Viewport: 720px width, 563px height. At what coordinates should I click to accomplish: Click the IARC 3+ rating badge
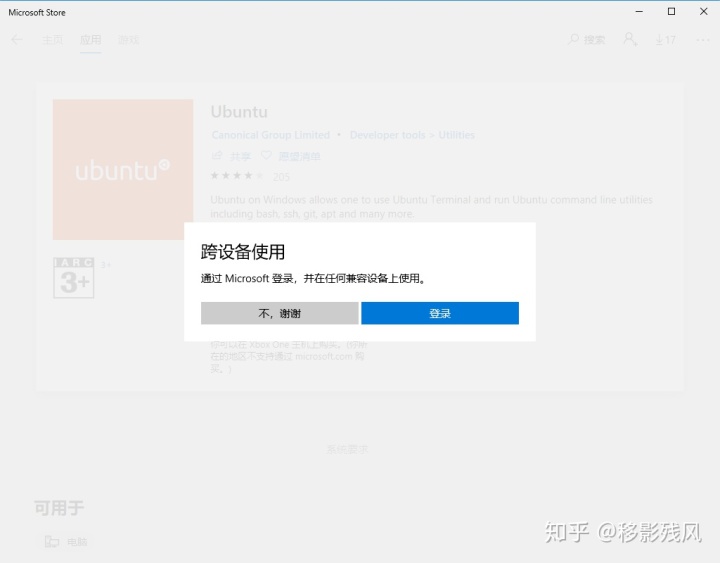tap(74, 278)
